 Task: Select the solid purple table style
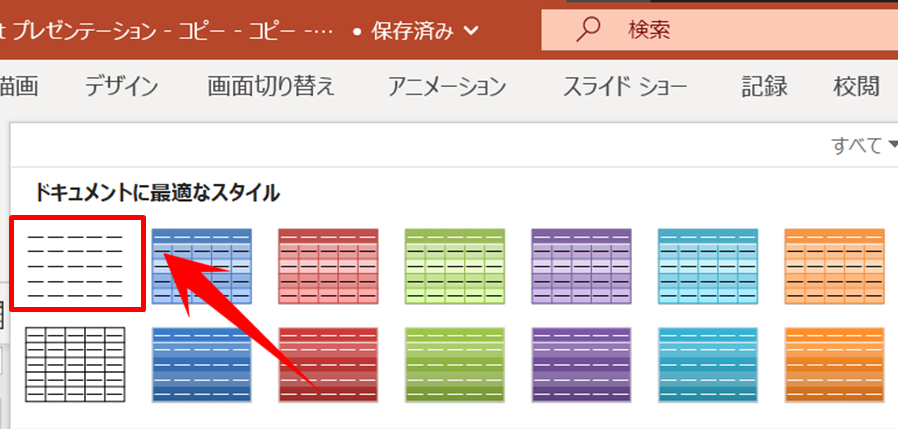click(x=581, y=364)
